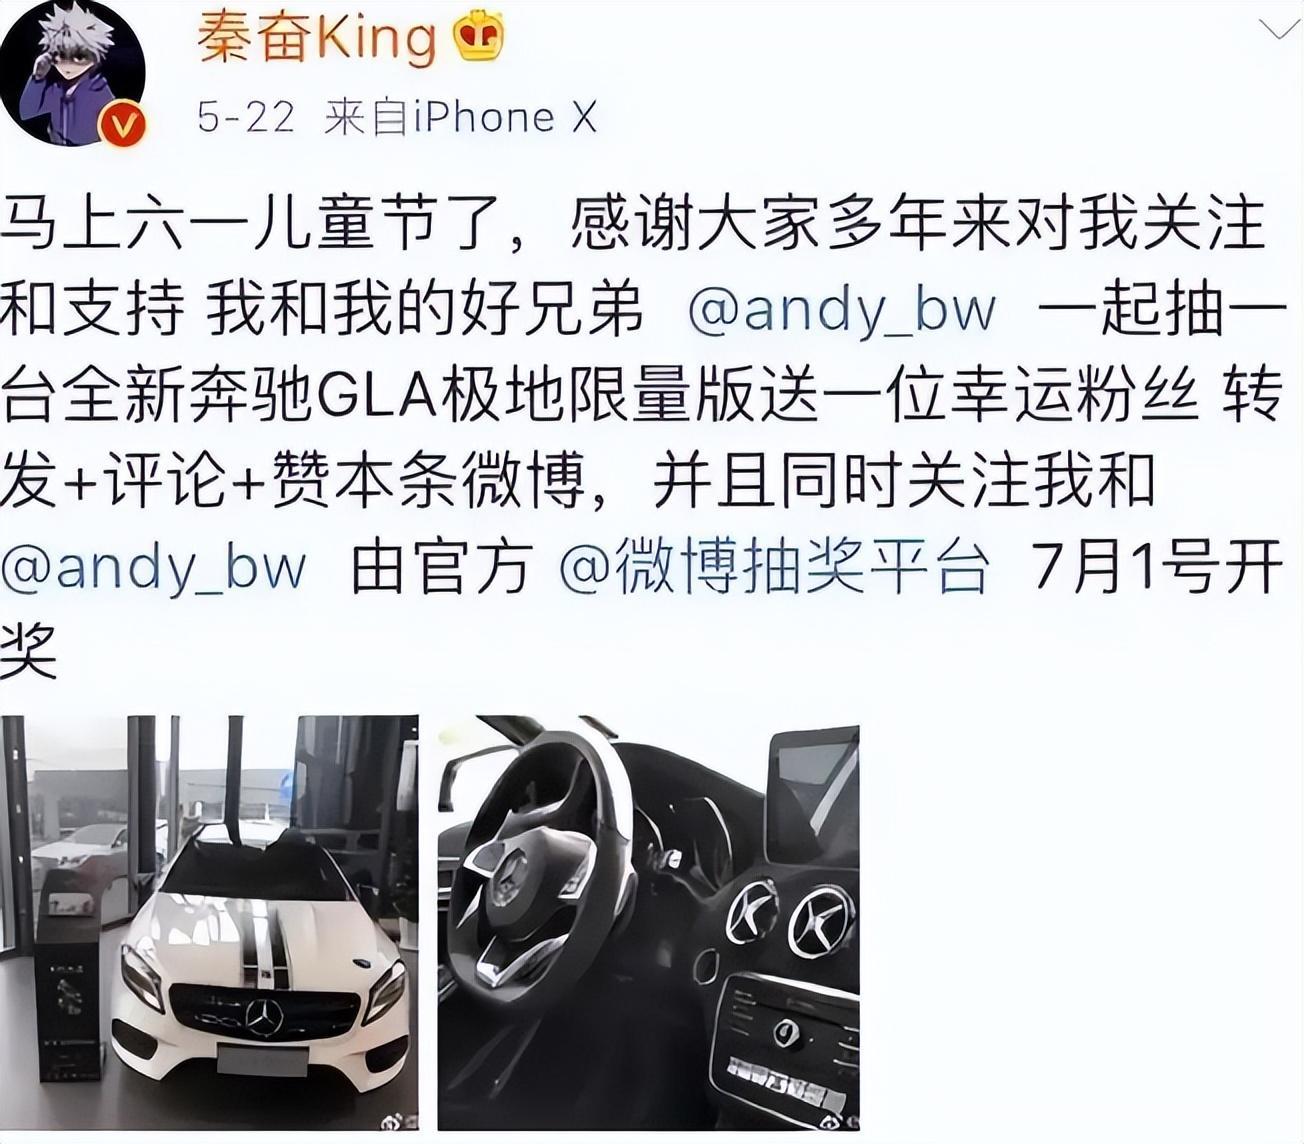Open the first @andy_bw mention

point(842,310)
